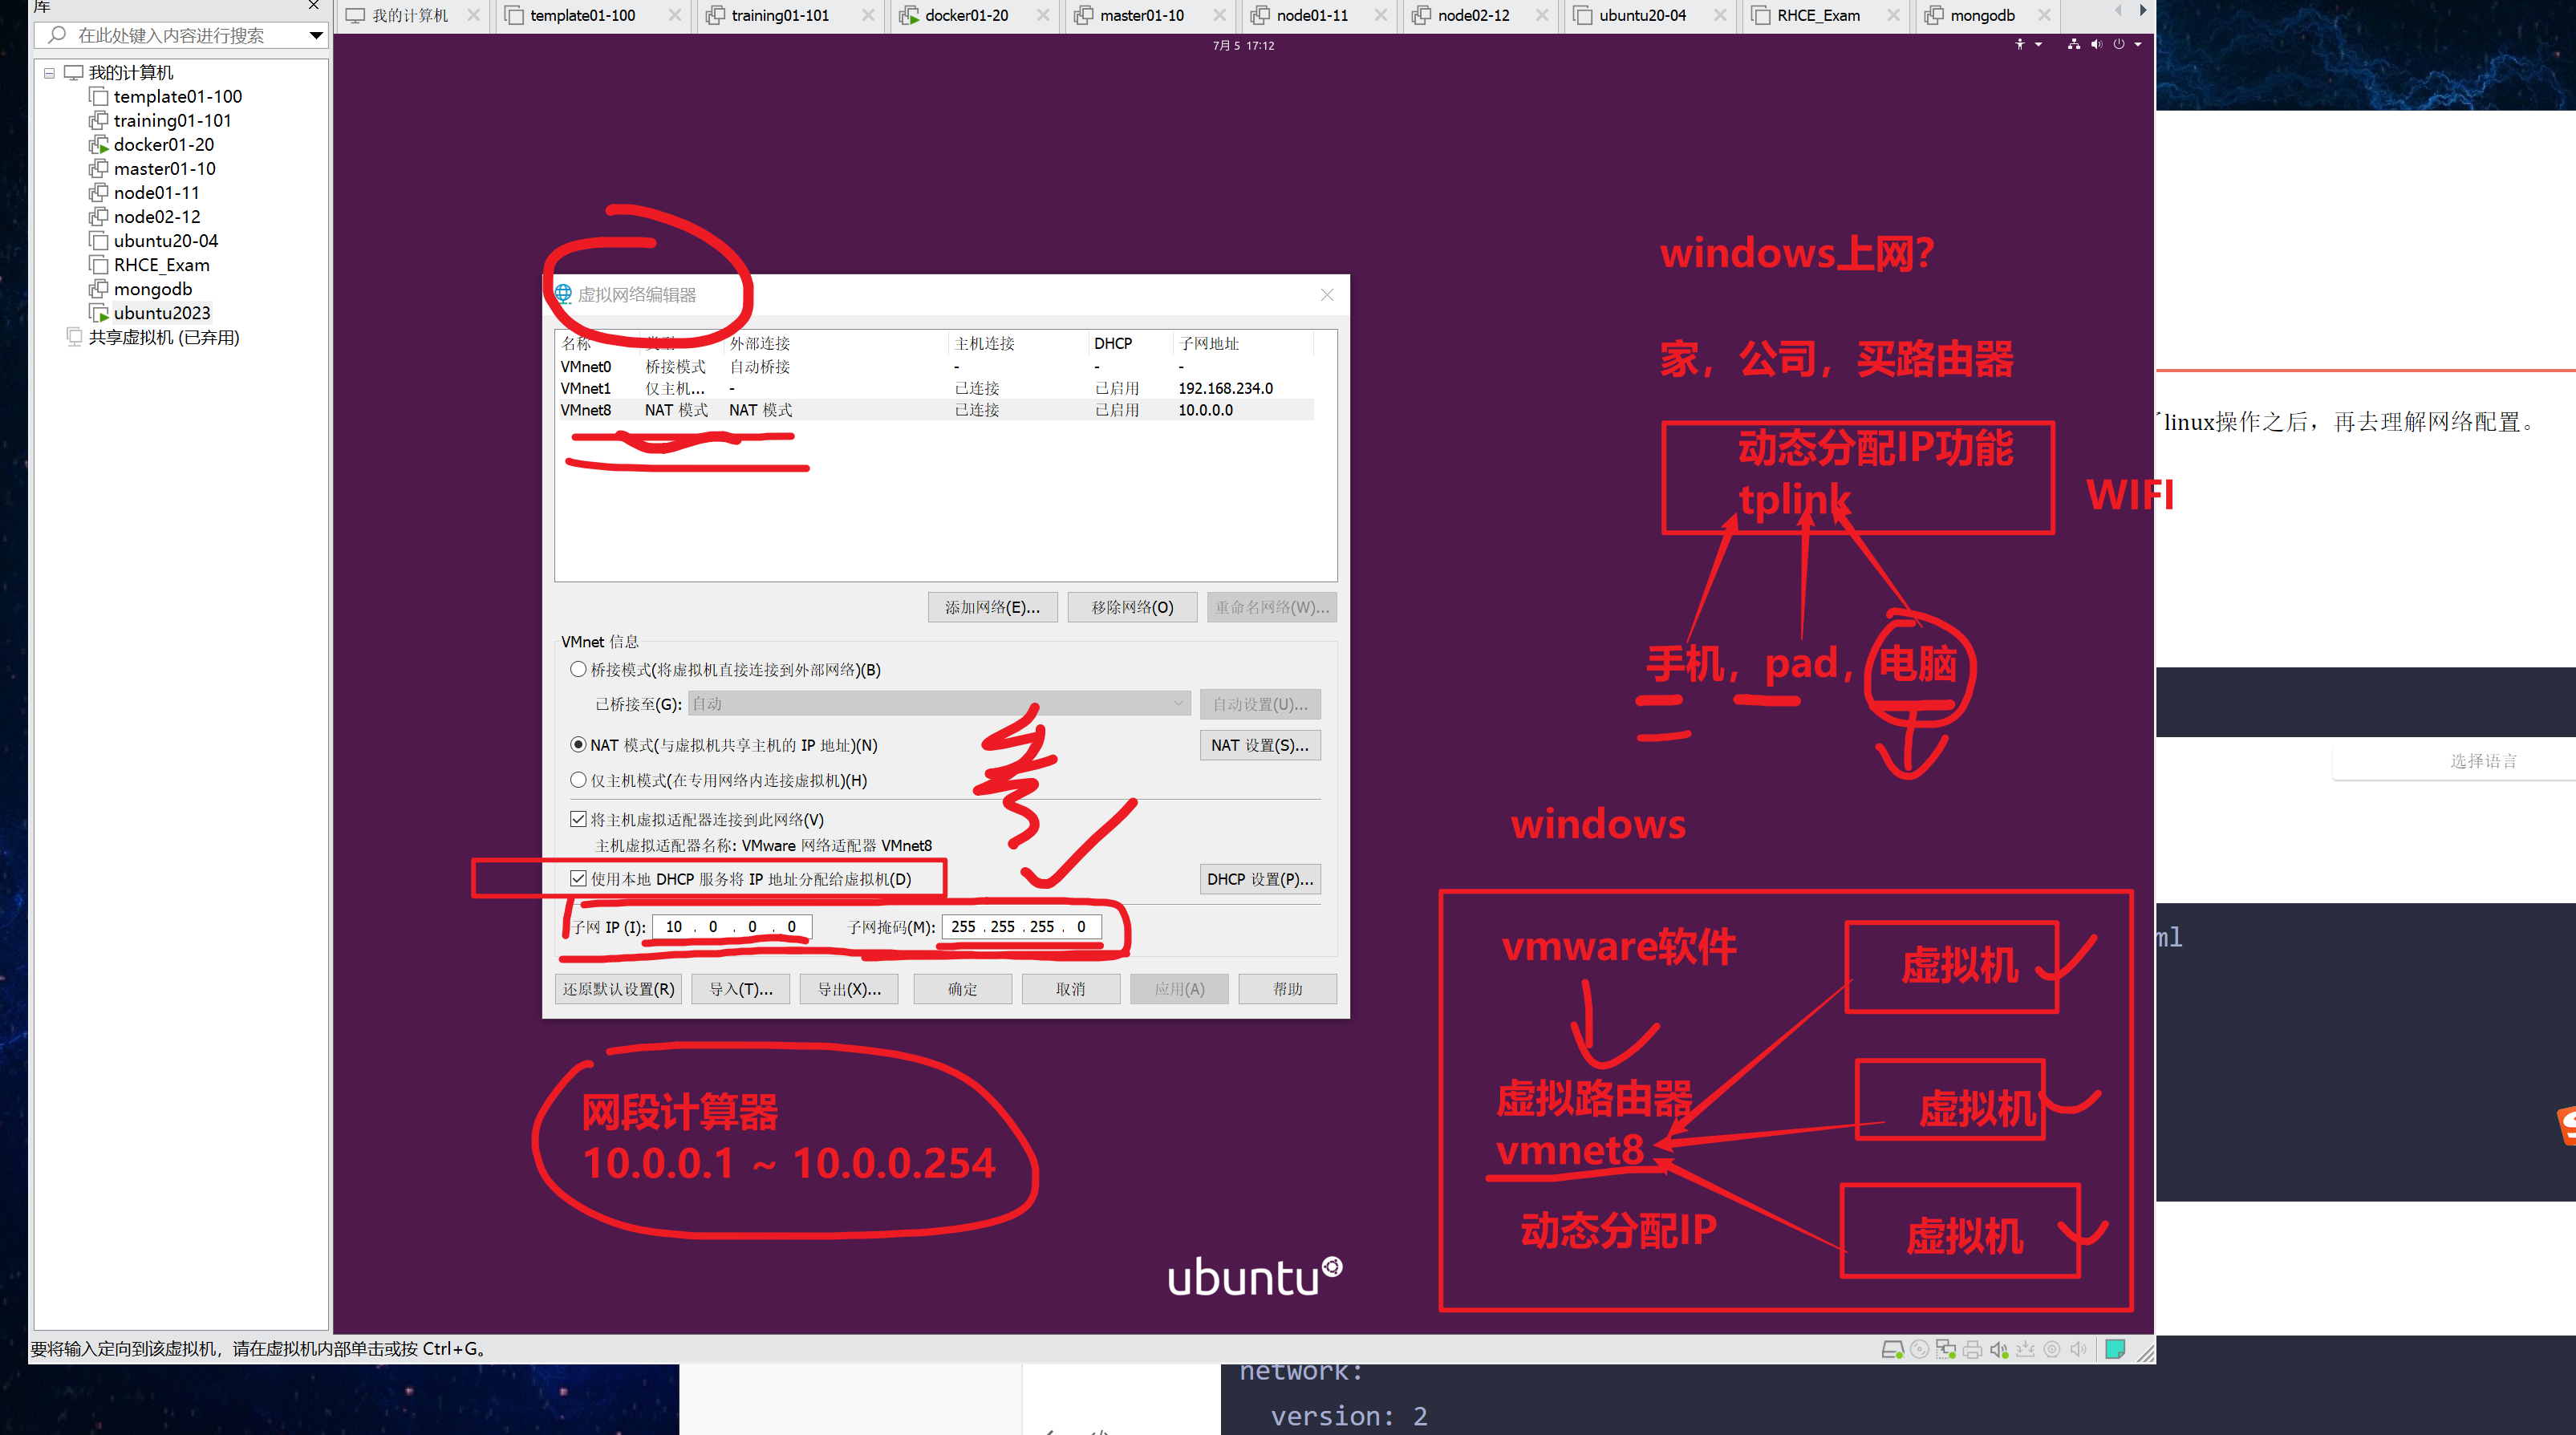Click 选择语言 in the background window
The image size is (2576, 1435).
pyautogui.click(x=2484, y=761)
